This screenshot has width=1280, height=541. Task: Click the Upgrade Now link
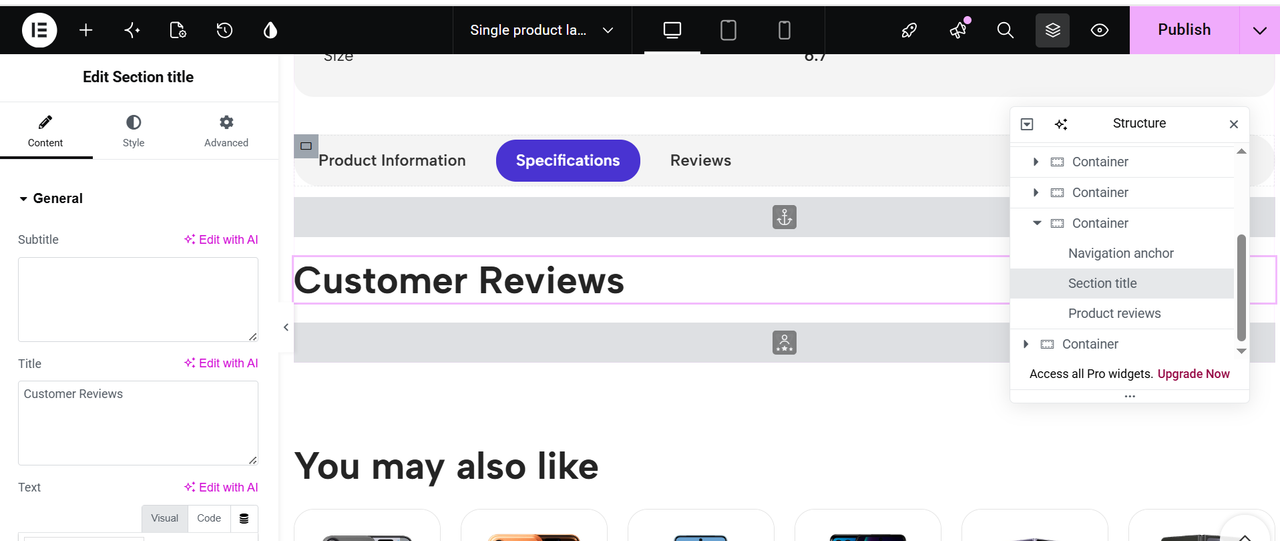pos(1193,374)
